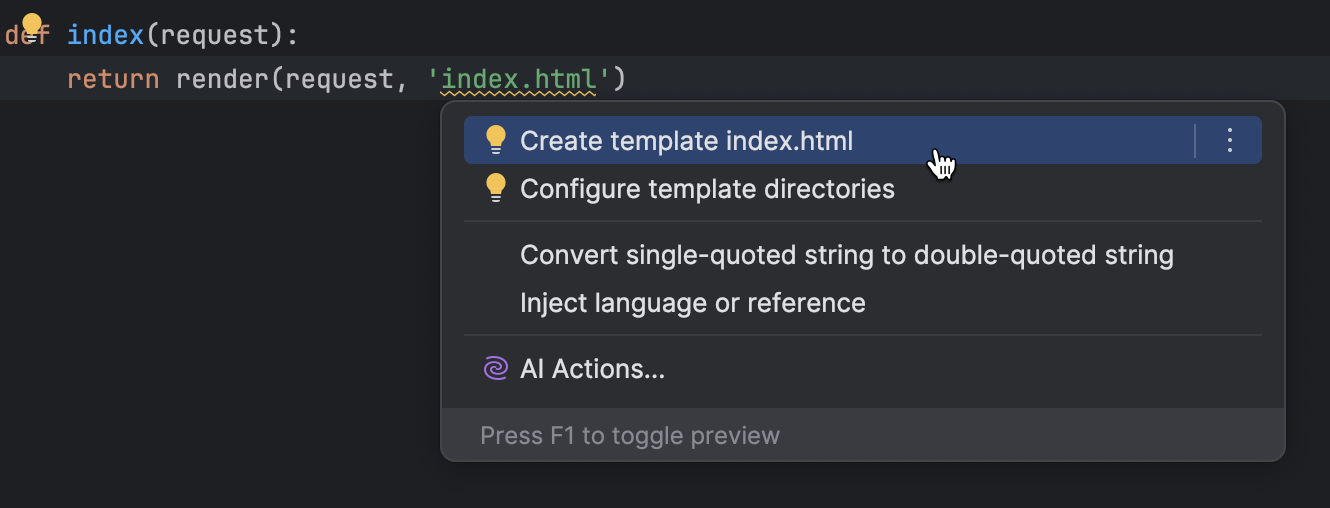Click the lightbulb icon beside Configure template directories
The width and height of the screenshot is (1330, 508).
(x=496, y=188)
